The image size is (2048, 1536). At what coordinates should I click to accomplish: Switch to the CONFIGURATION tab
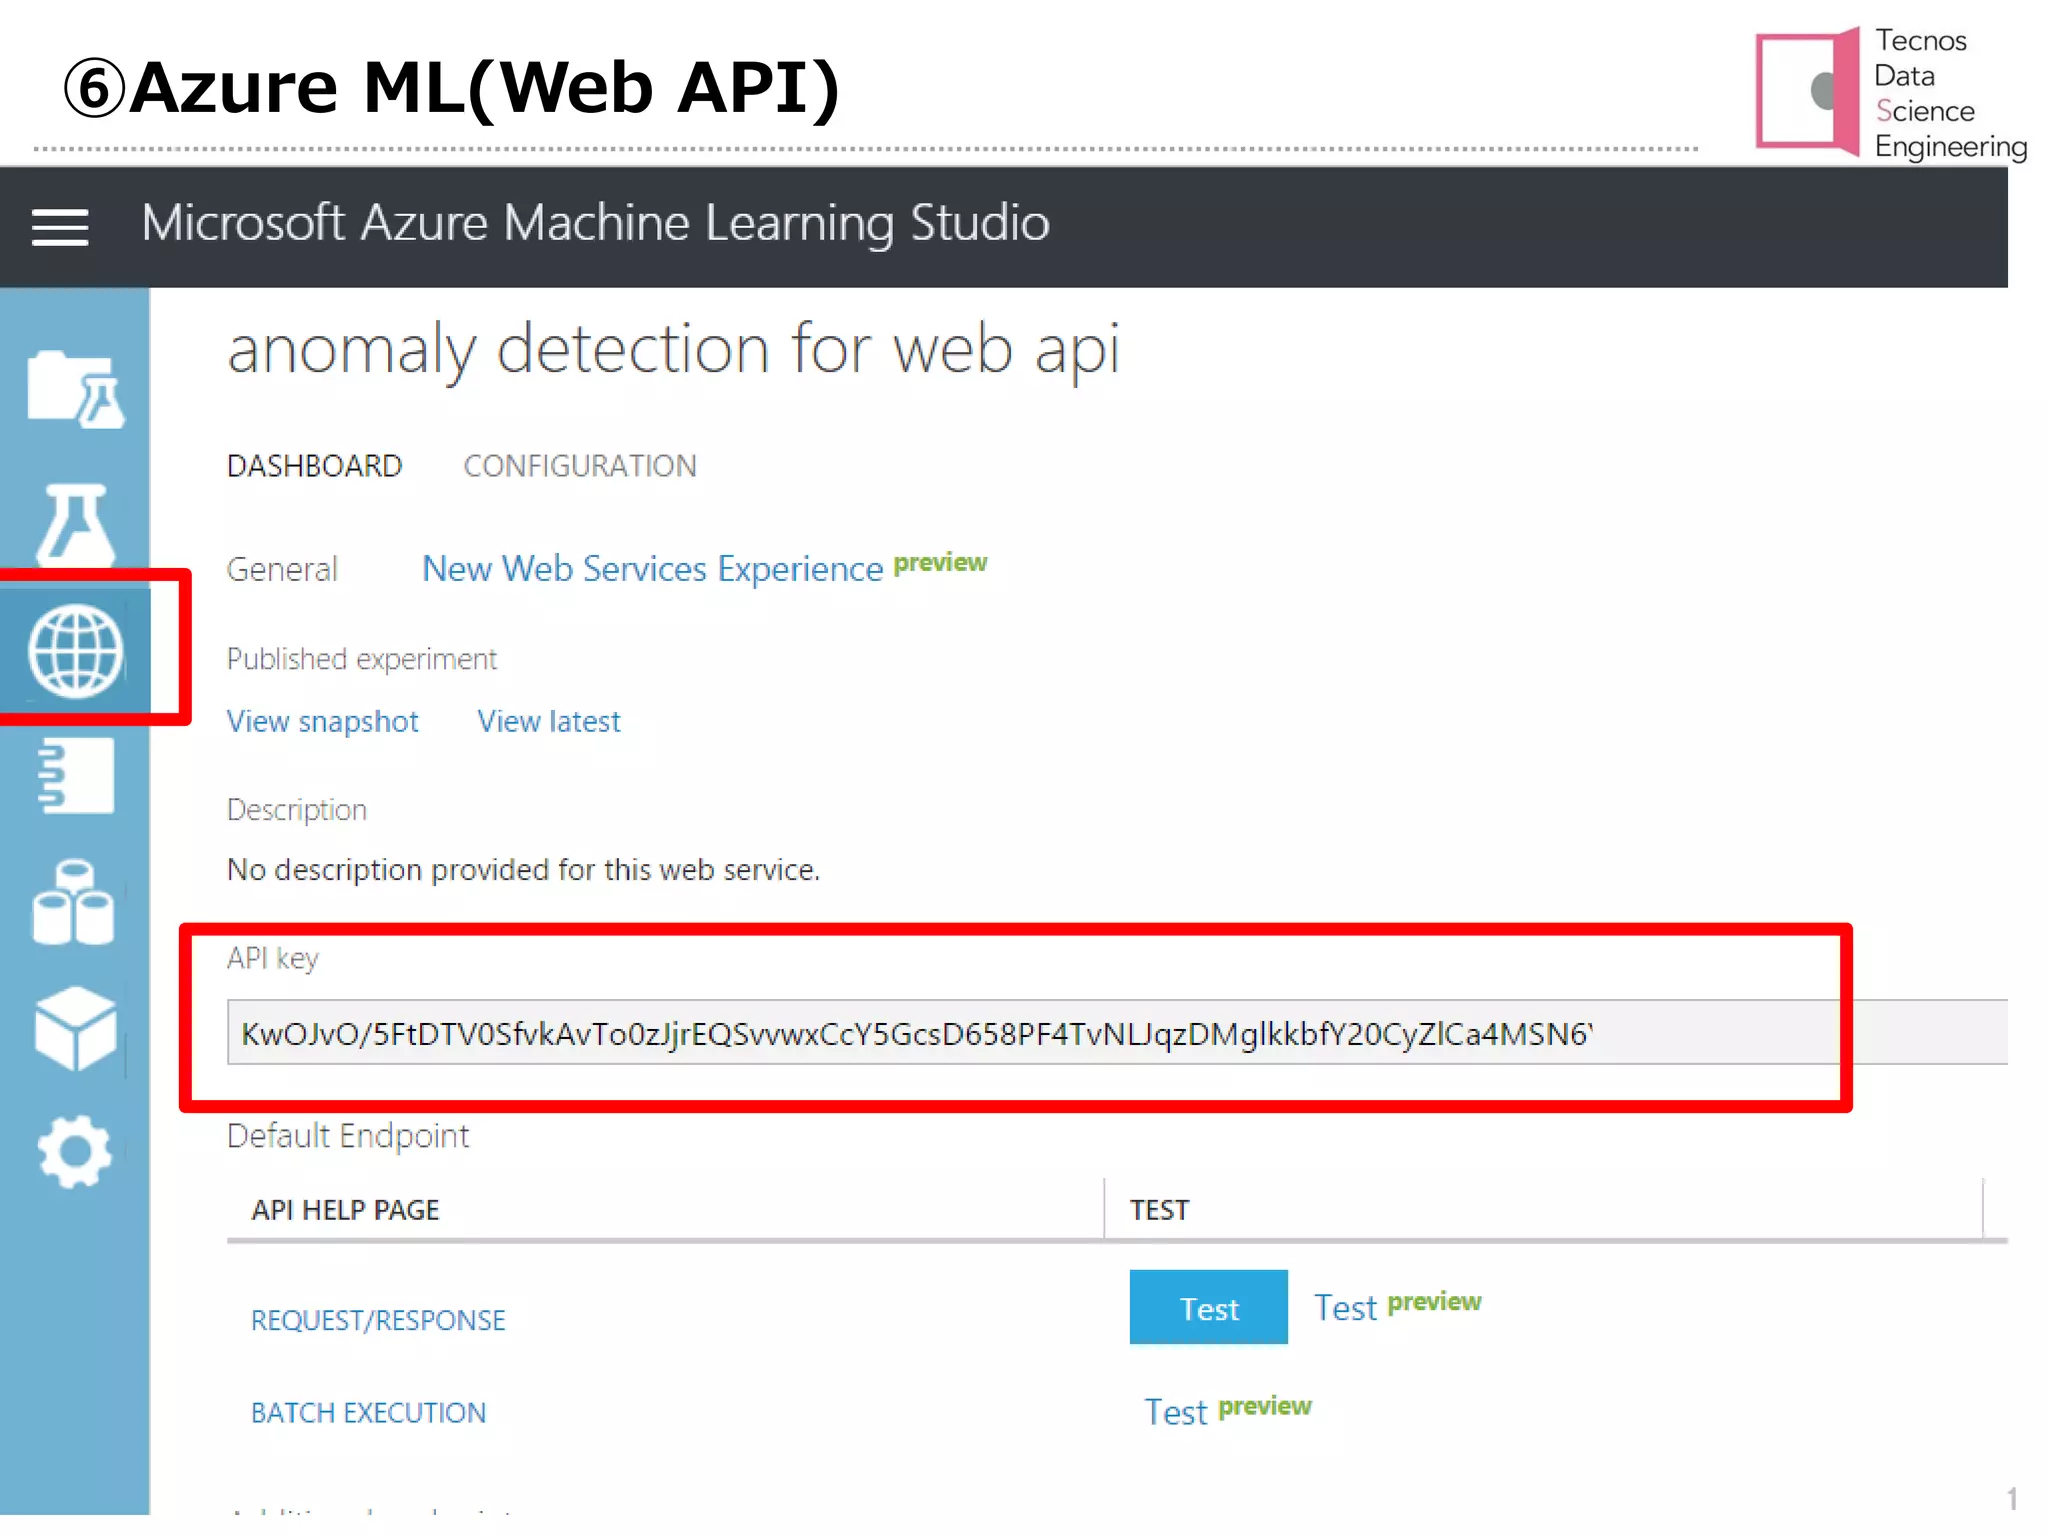pyautogui.click(x=580, y=466)
